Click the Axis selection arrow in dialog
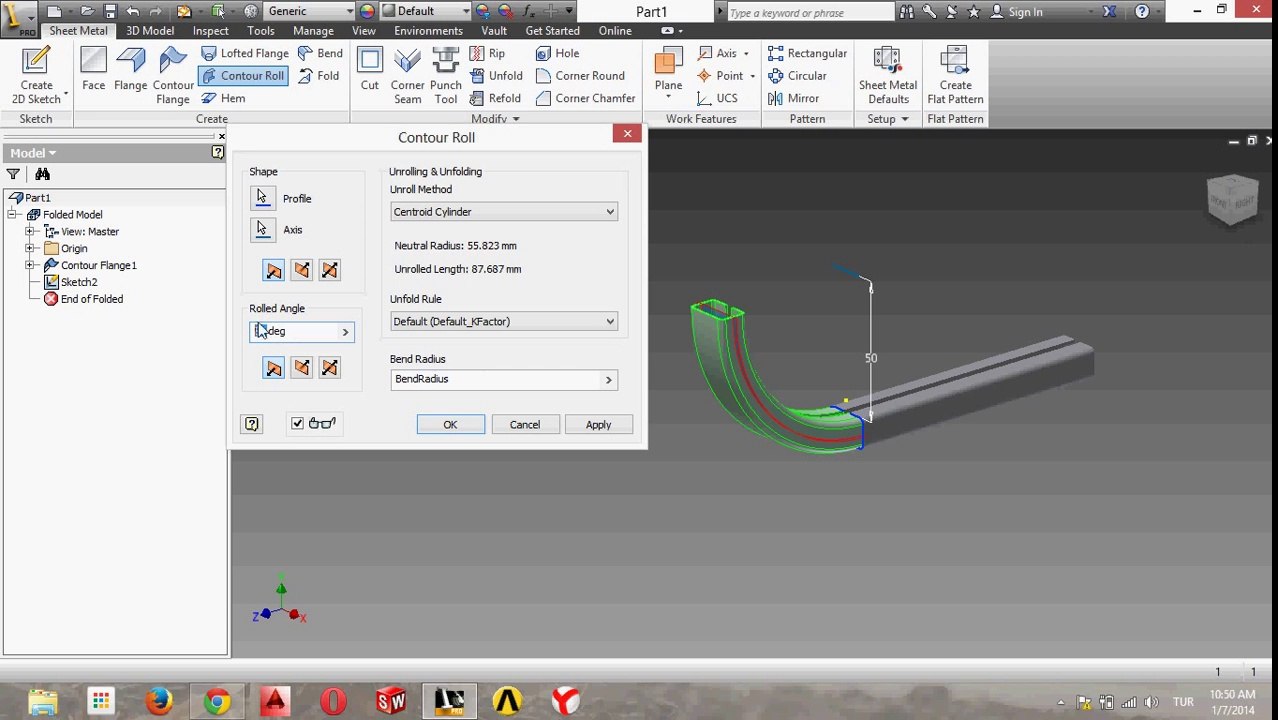This screenshot has height=720, width=1278. click(262, 229)
